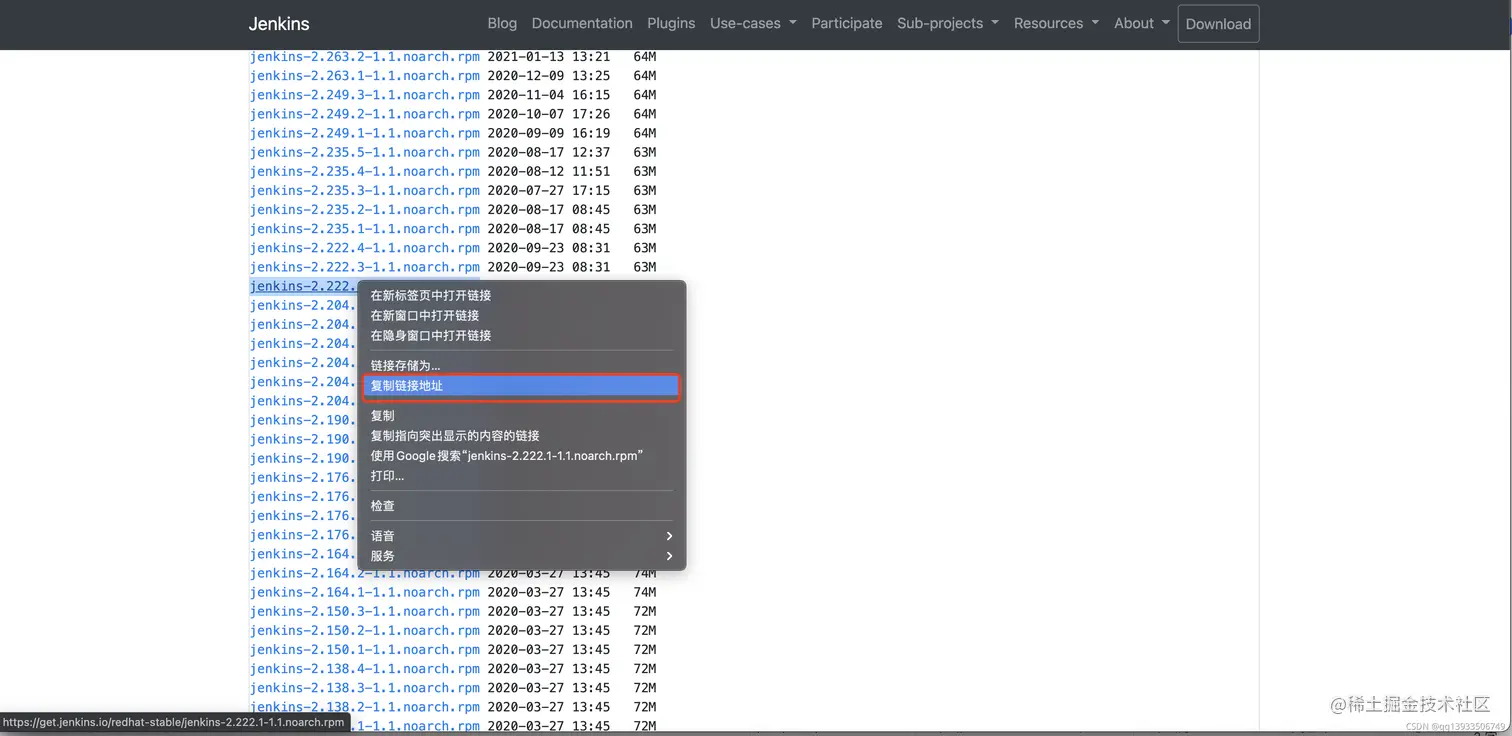The width and height of the screenshot is (1512, 736).
Task: Open the Plugins navigation link
Action: 671,23
